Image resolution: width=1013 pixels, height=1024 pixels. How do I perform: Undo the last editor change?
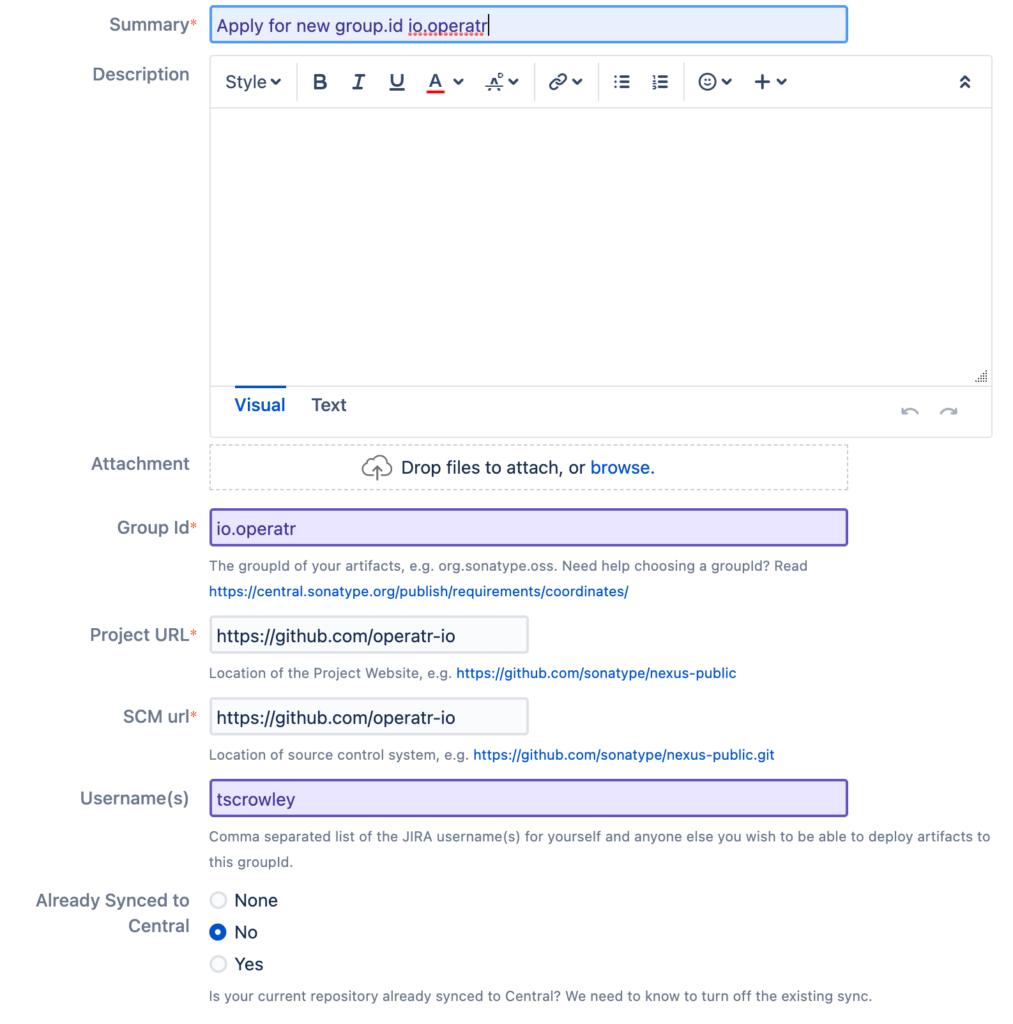[x=909, y=412]
